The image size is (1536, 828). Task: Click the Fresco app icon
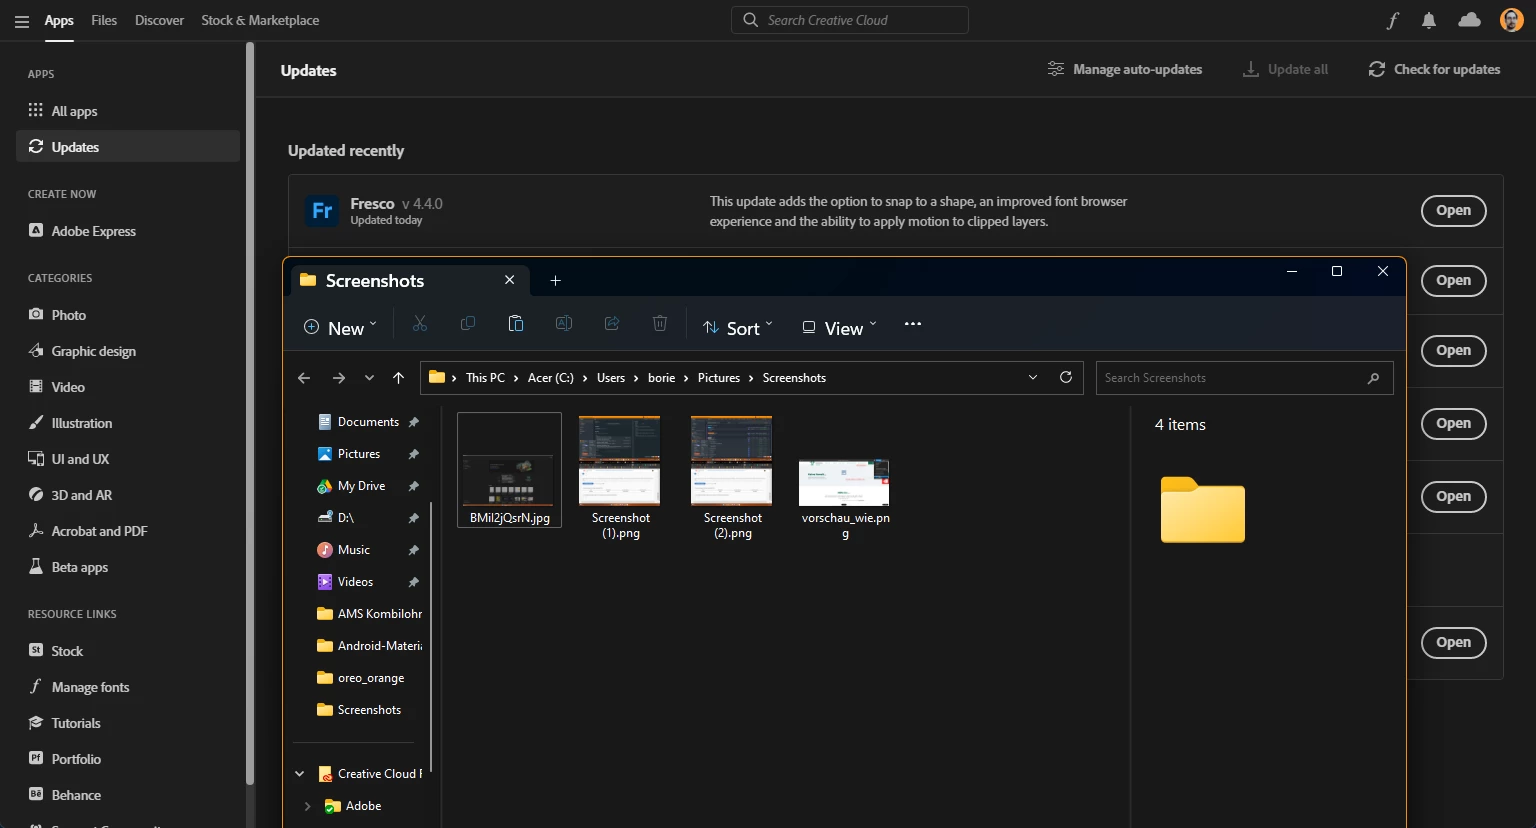click(322, 211)
